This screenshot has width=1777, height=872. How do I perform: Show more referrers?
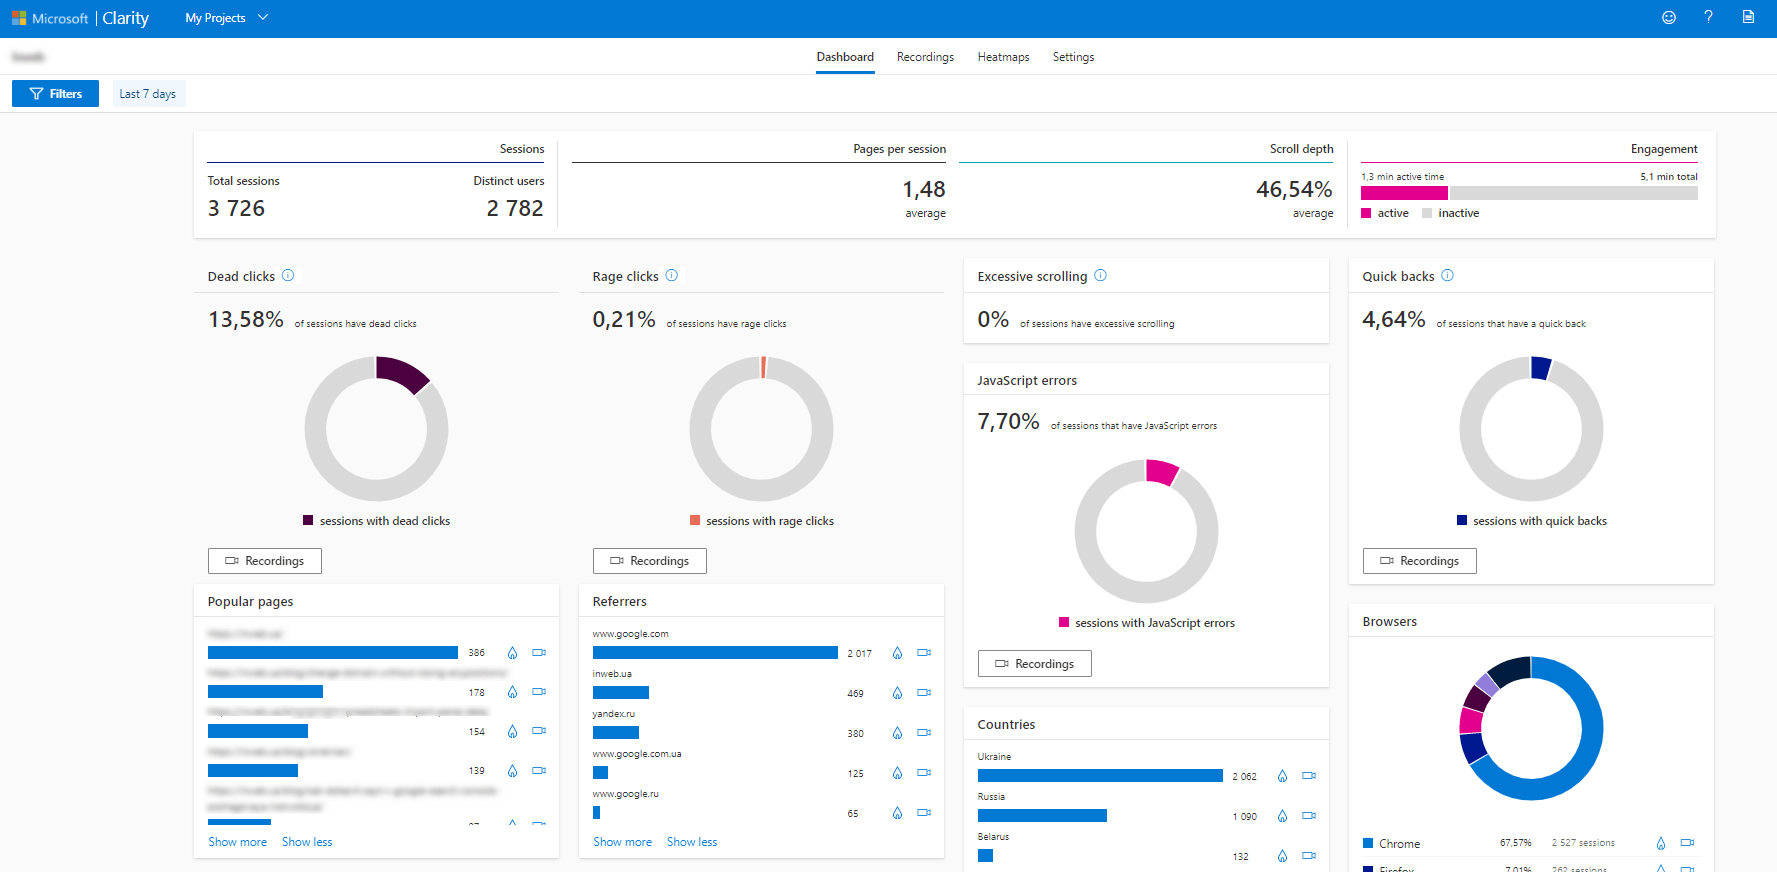click(x=623, y=842)
